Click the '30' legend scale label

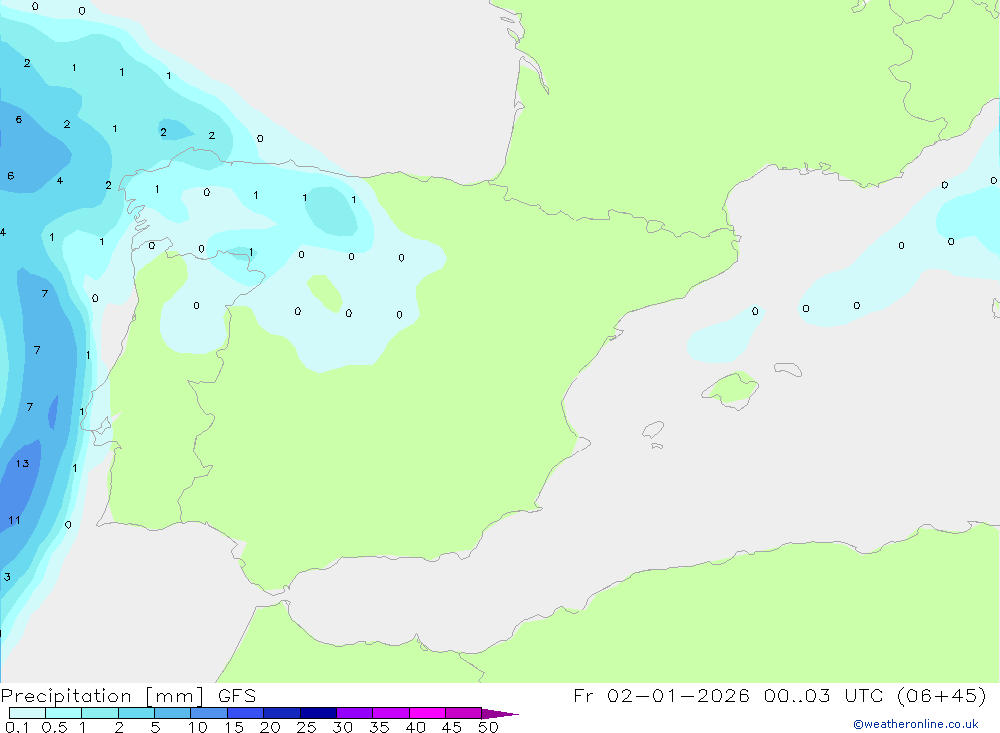(x=343, y=727)
